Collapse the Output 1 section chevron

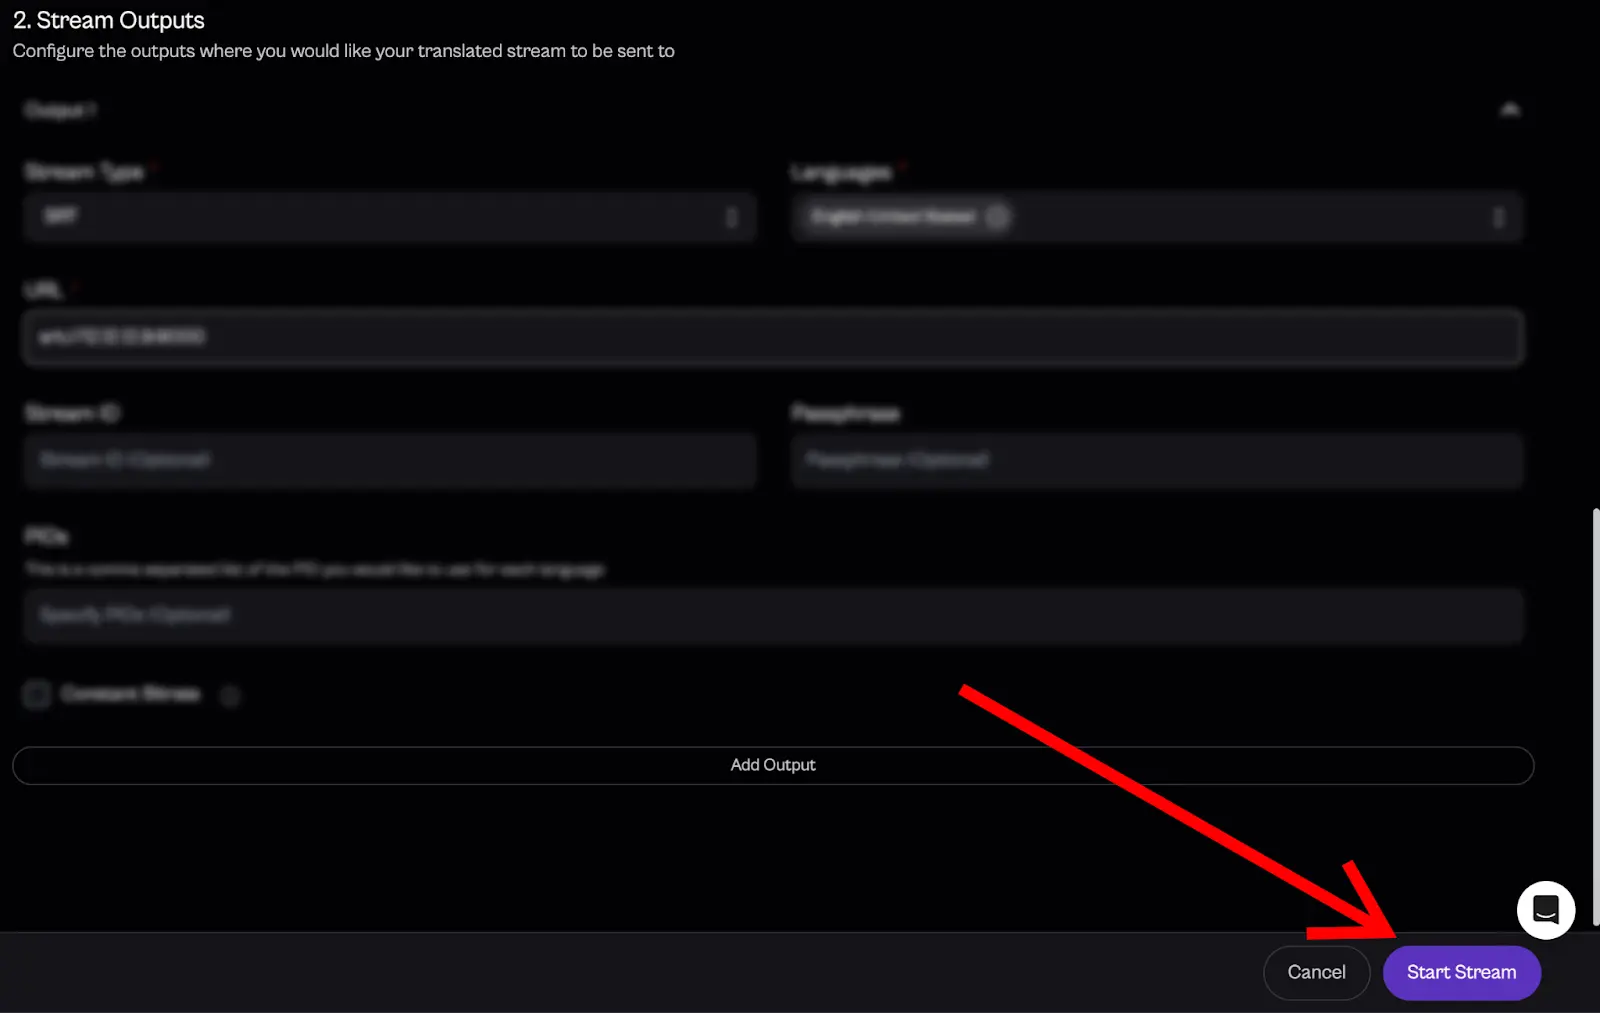coord(1510,110)
